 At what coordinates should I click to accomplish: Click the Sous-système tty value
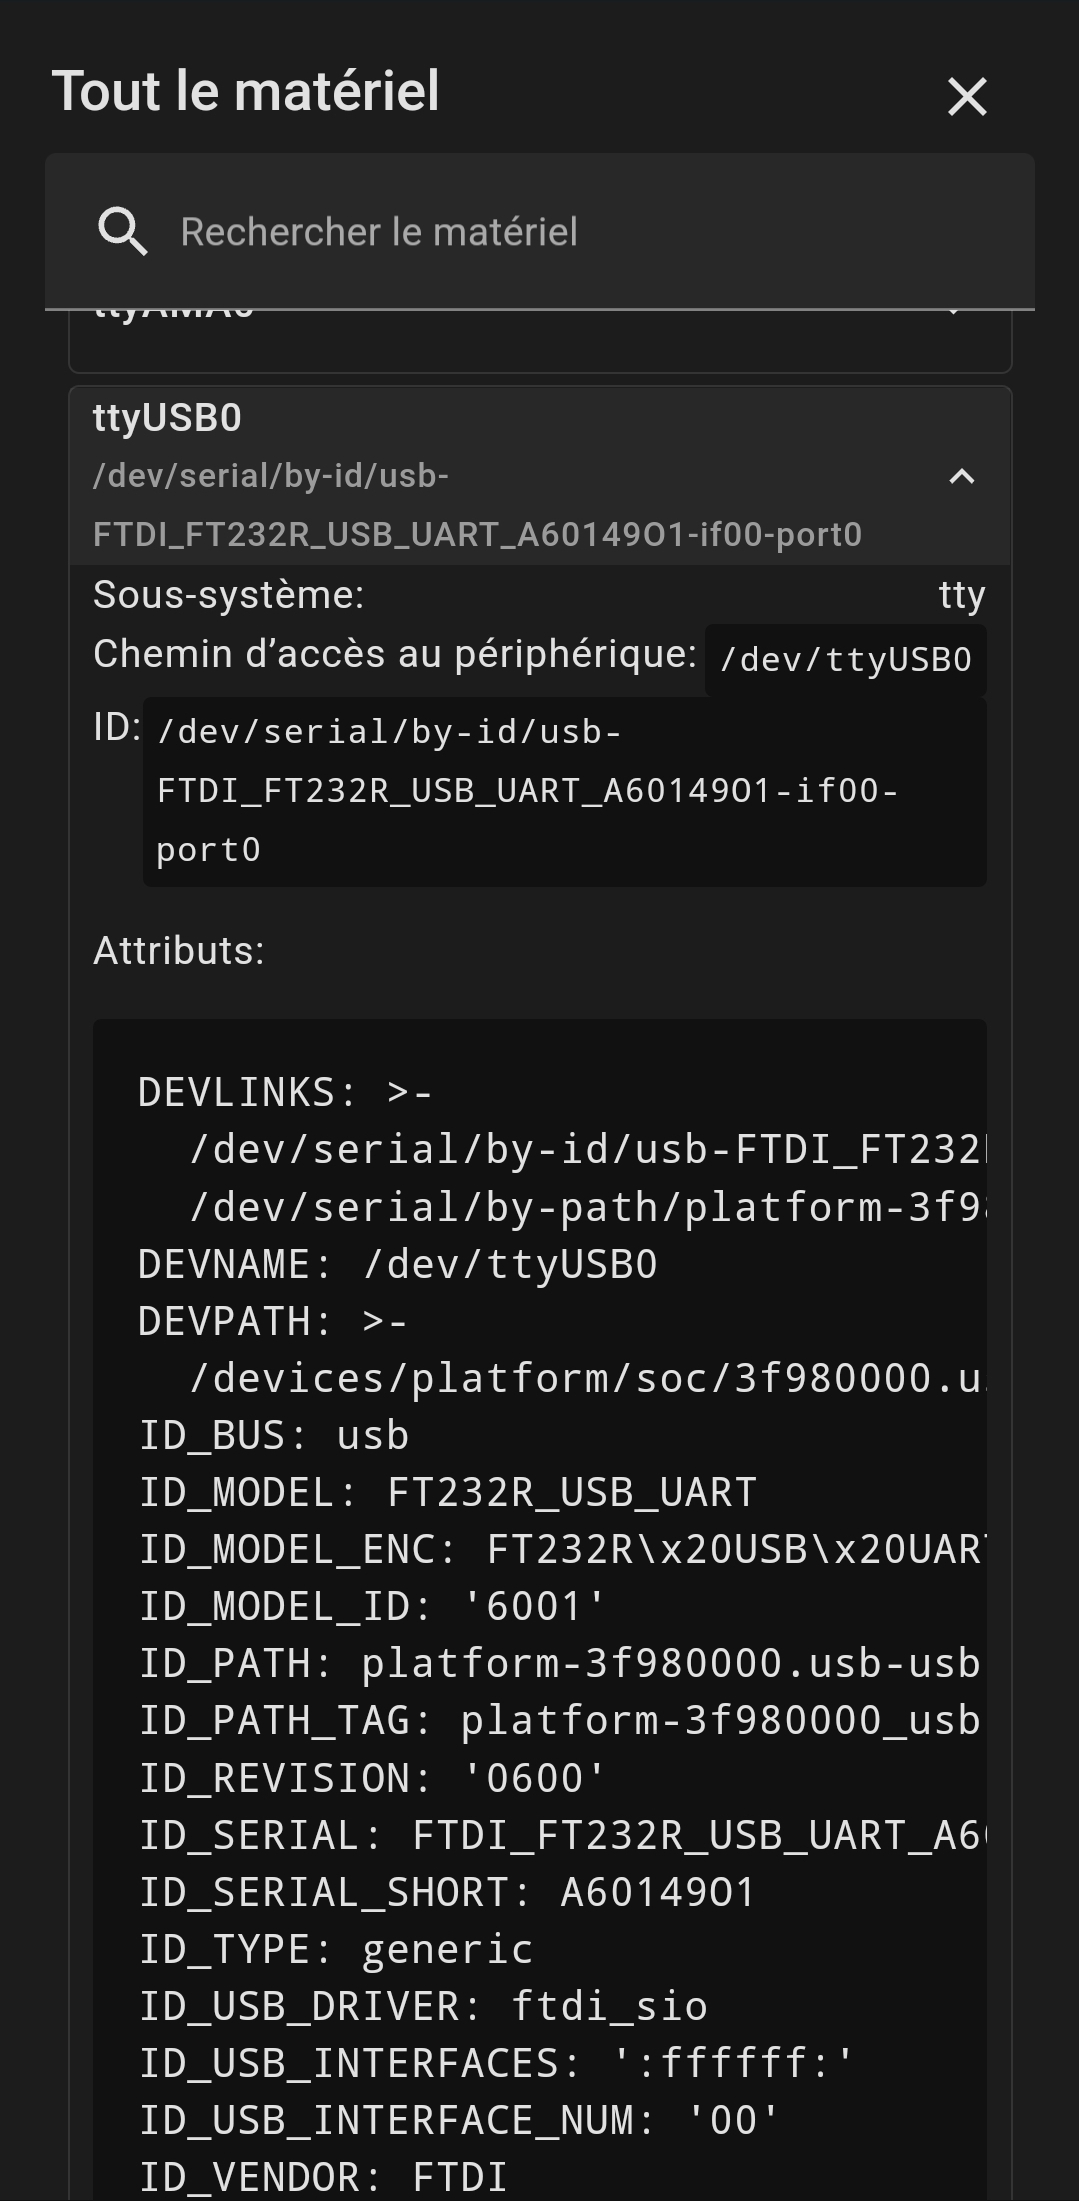click(962, 596)
